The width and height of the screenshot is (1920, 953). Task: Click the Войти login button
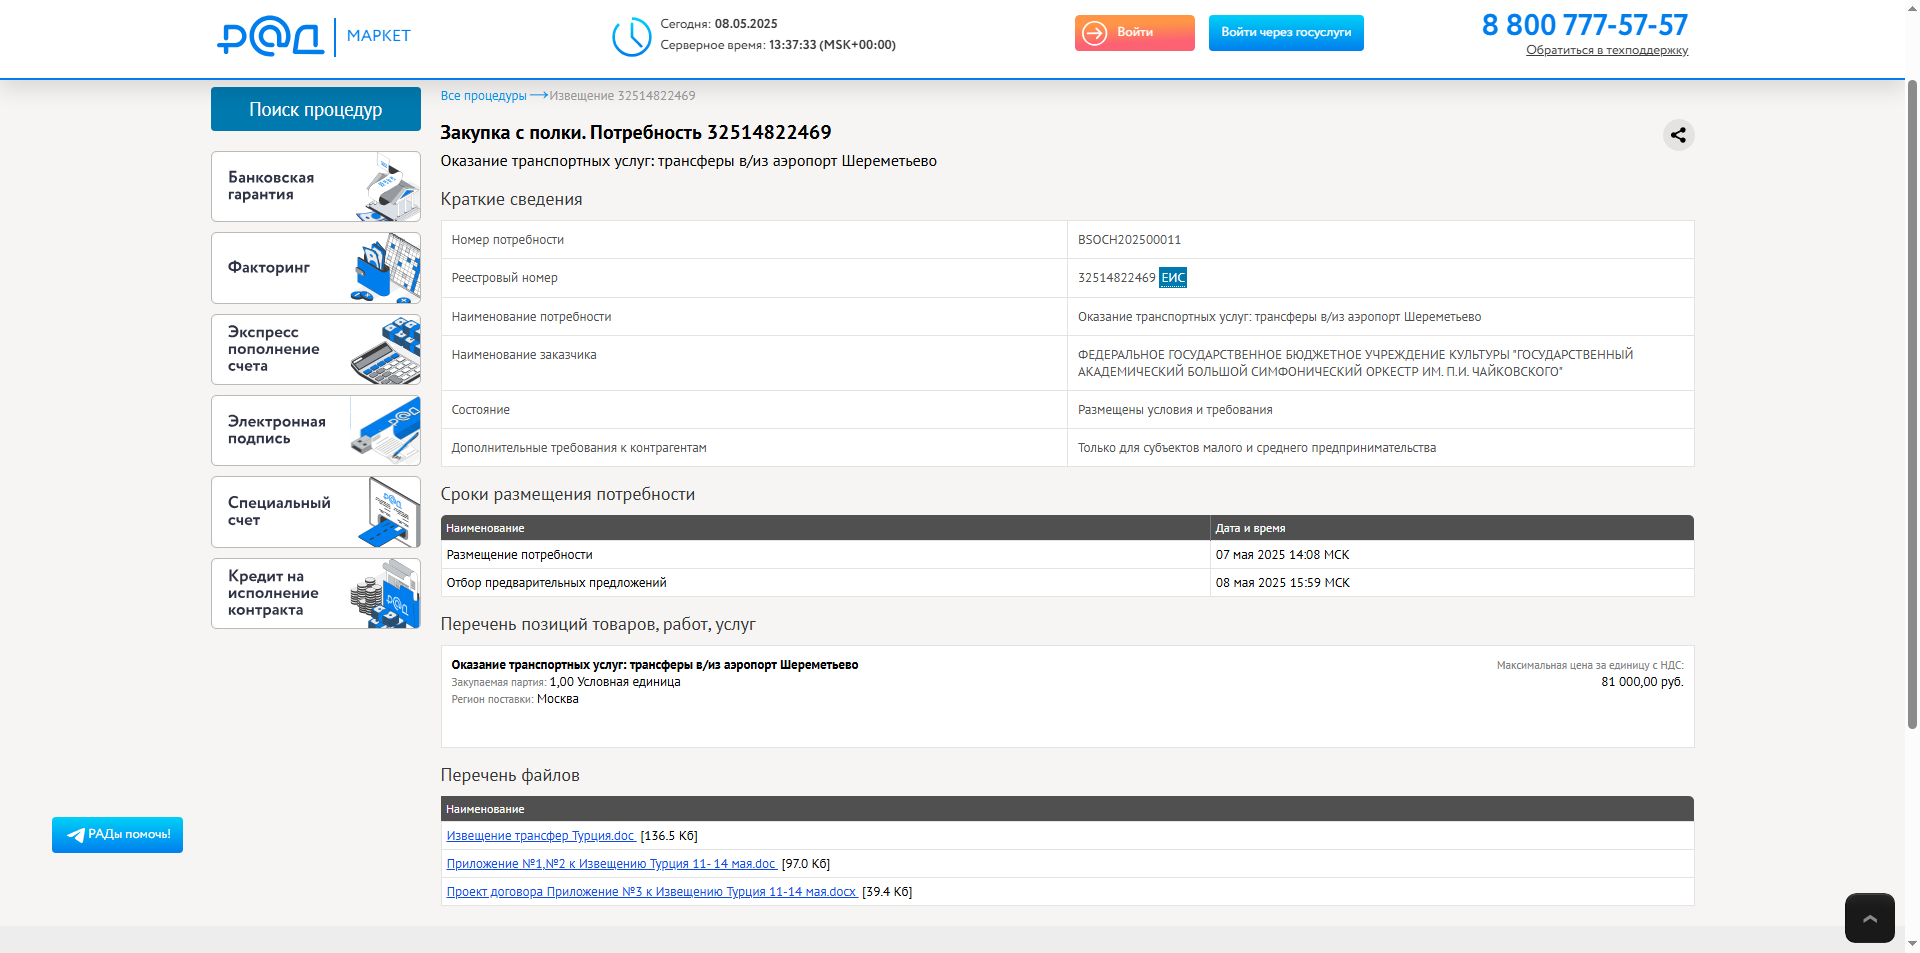(x=1134, y=33)
